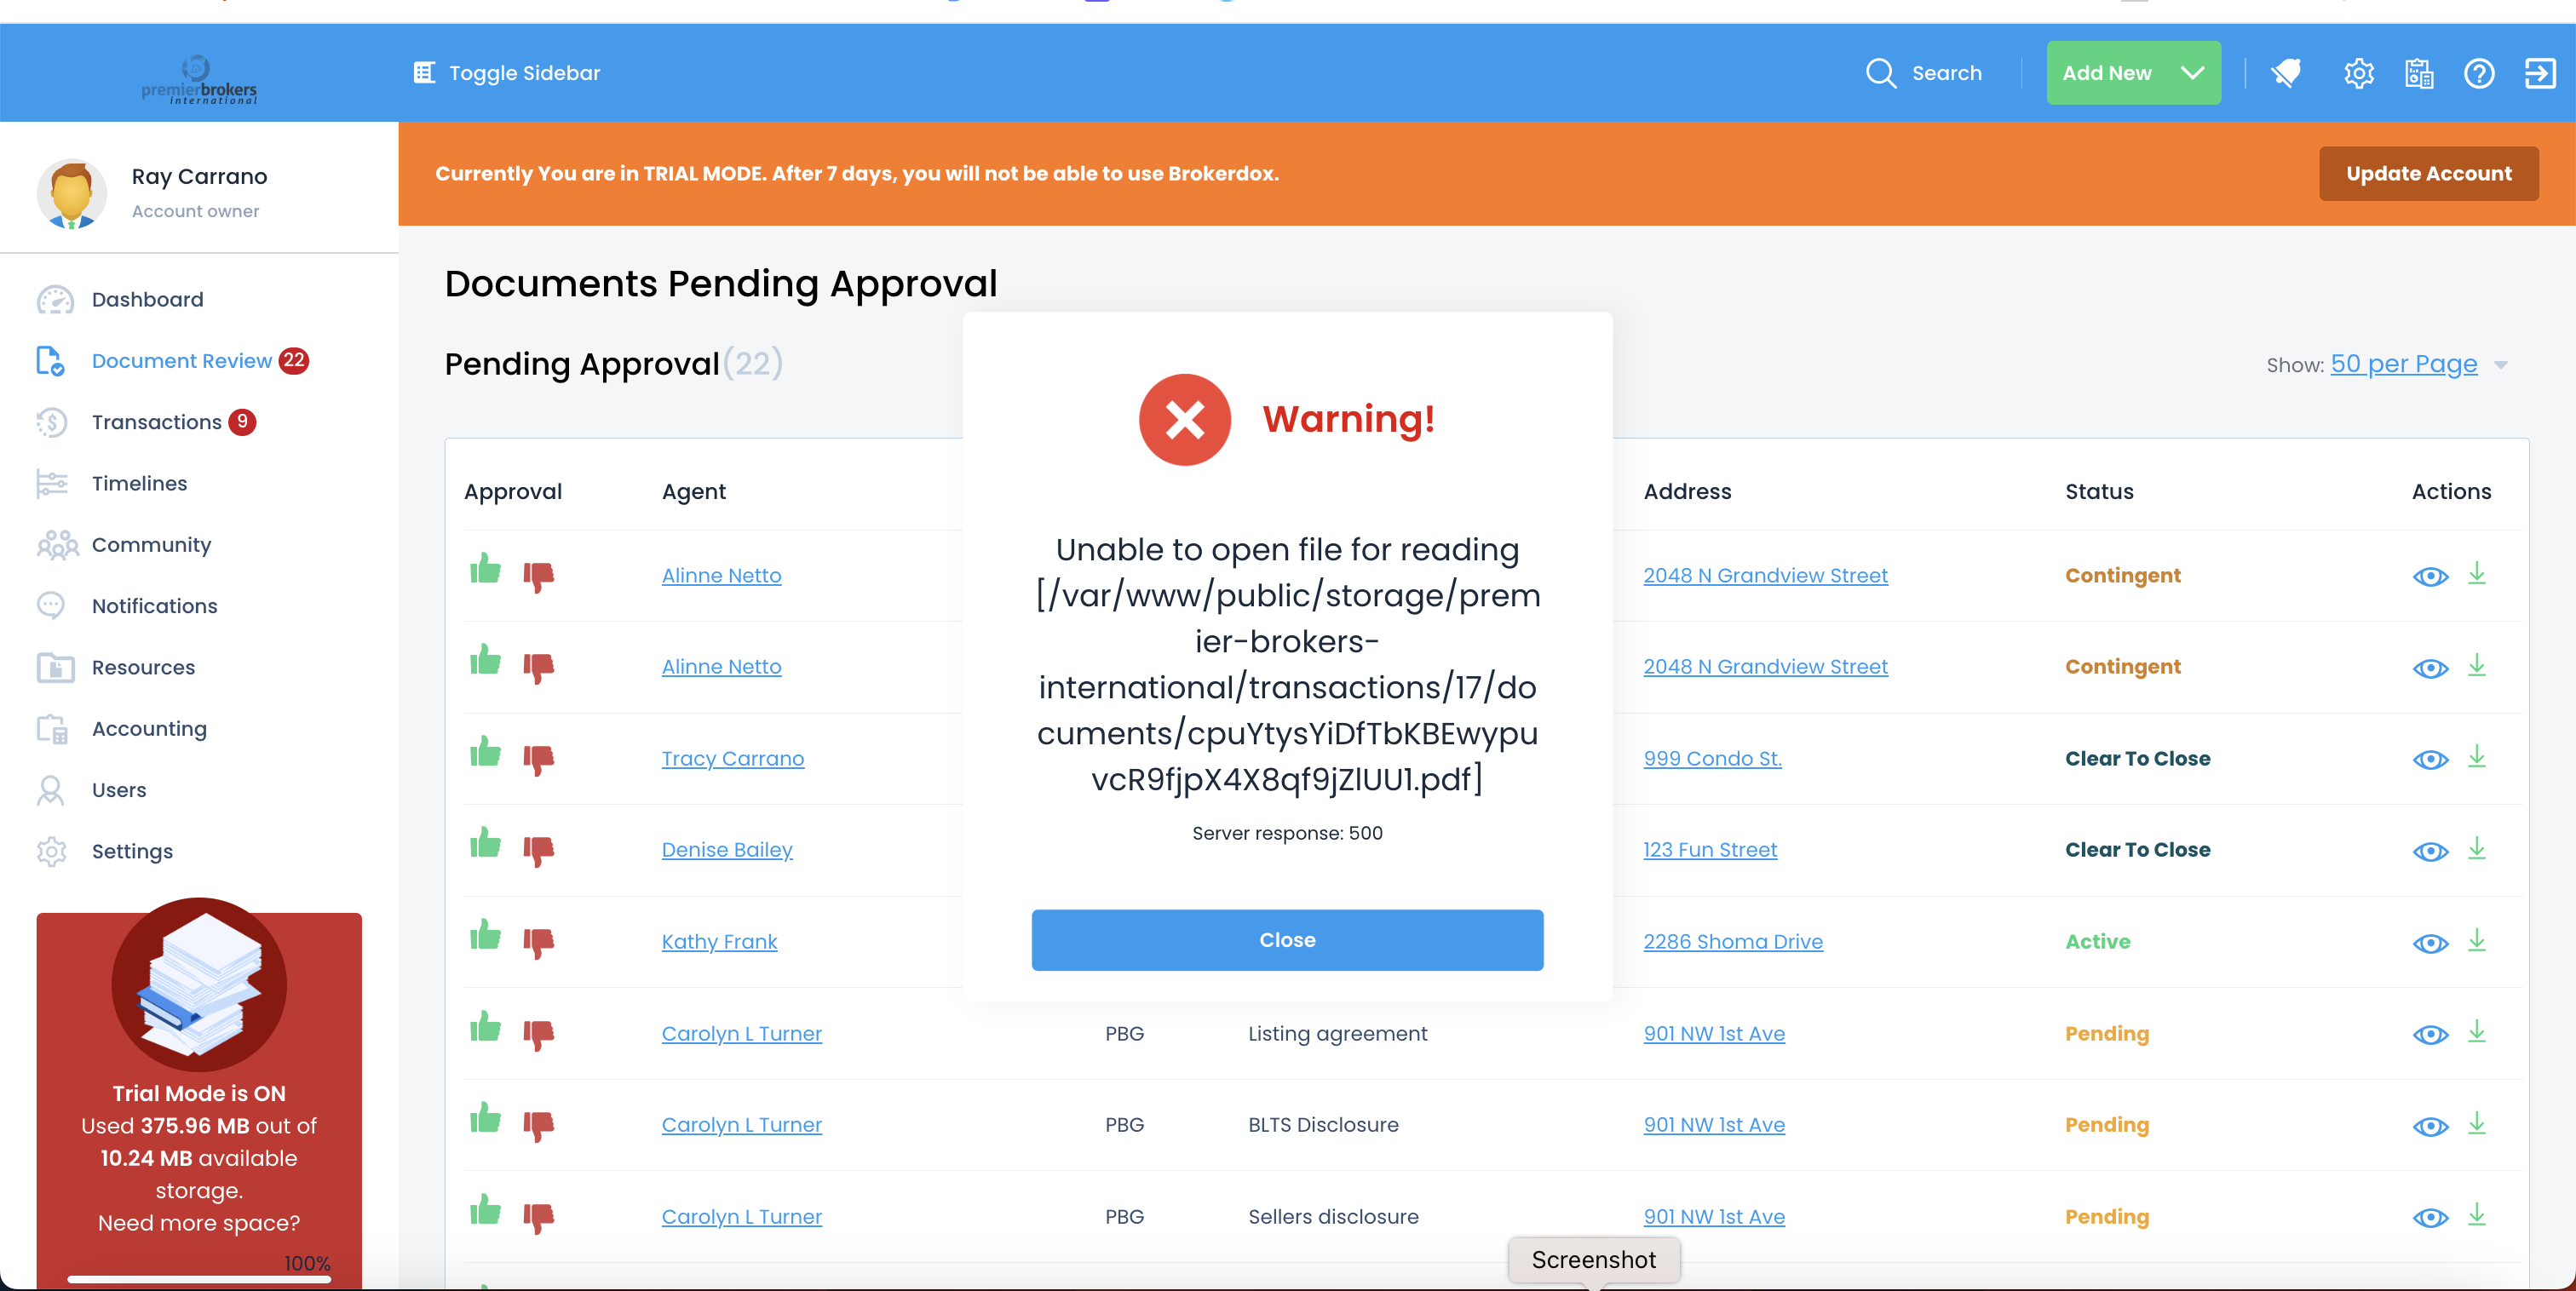This screenshot has height=1291, width=2576.
Task: Click Ray Carrano's profile avatar
Action: click(71, 193)
